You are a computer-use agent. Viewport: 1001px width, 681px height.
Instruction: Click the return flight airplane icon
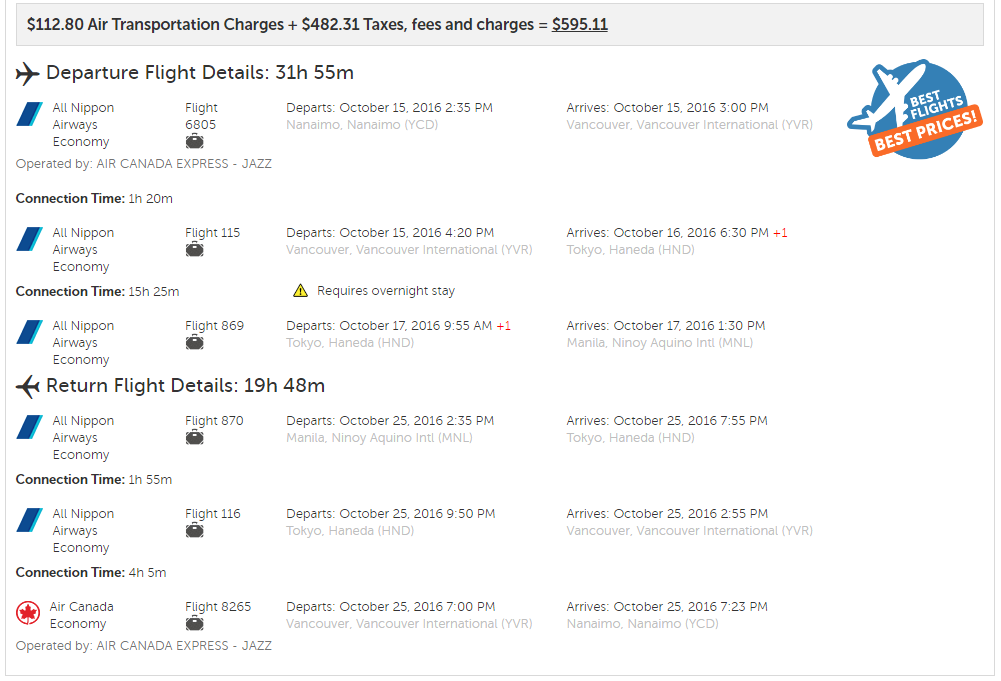(27, 386)
